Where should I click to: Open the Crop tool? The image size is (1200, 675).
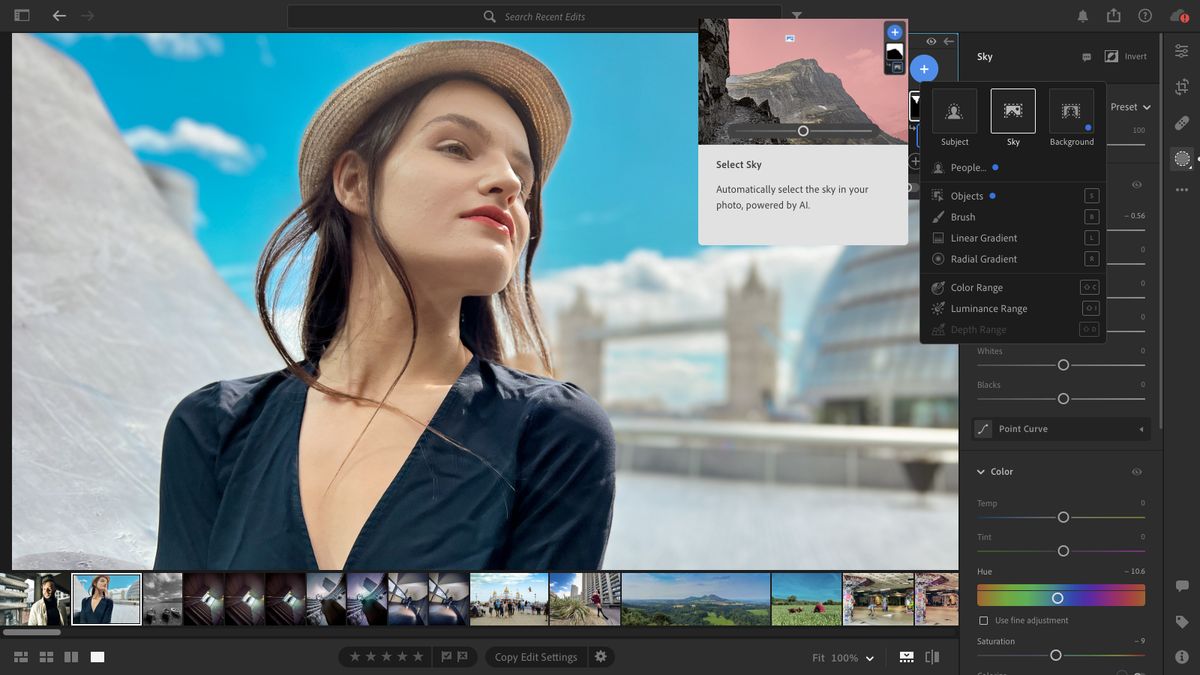(x=1182, y=87)
